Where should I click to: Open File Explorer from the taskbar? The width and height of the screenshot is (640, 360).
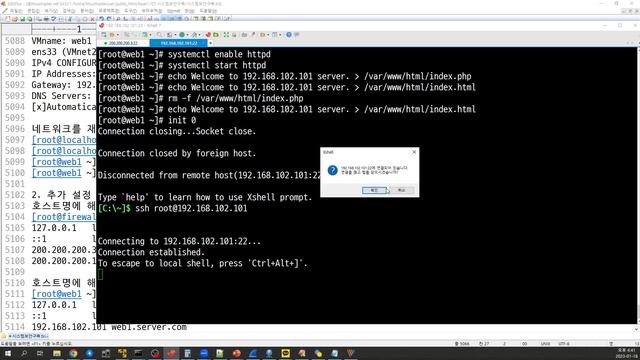coord(57,353)
